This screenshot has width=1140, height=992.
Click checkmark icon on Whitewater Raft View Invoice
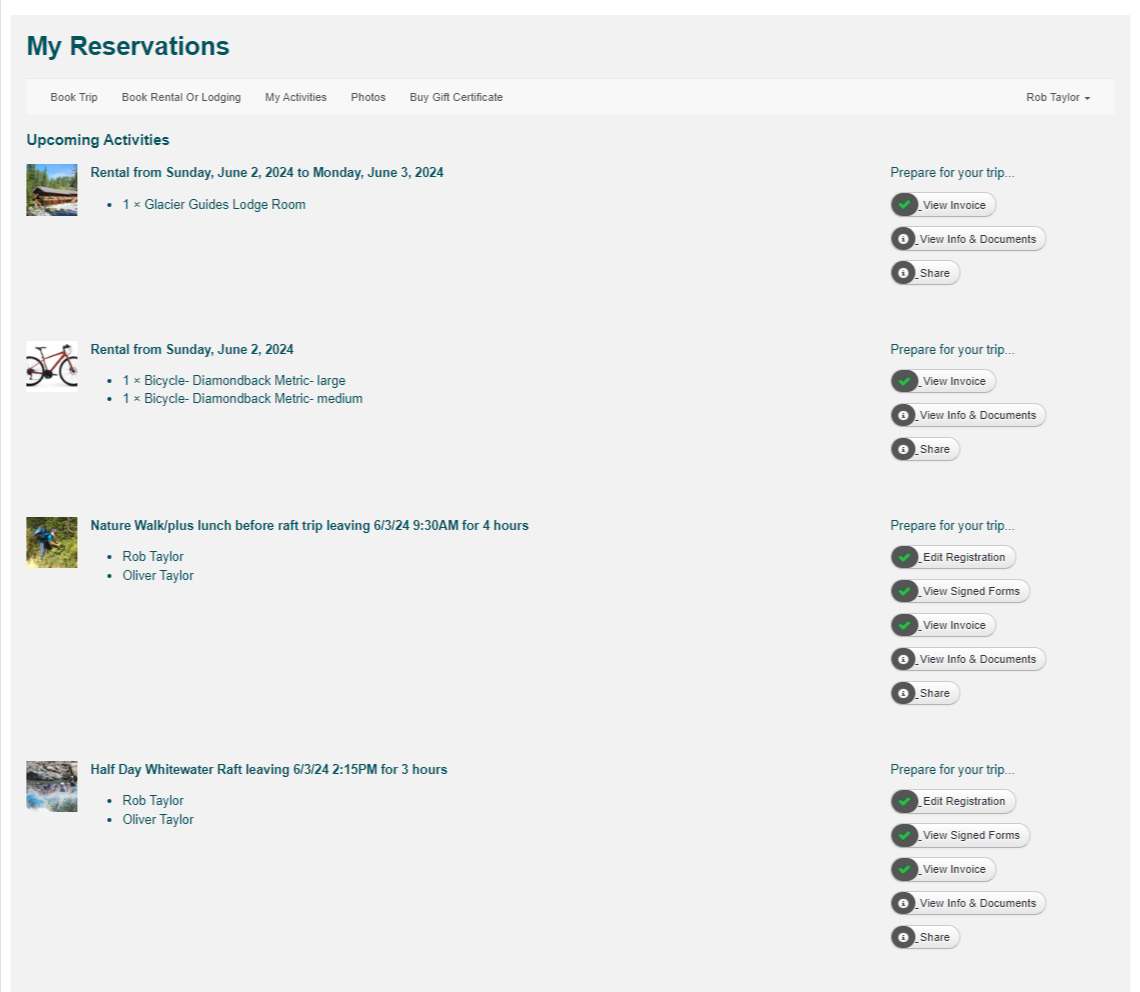coord(904,869)
